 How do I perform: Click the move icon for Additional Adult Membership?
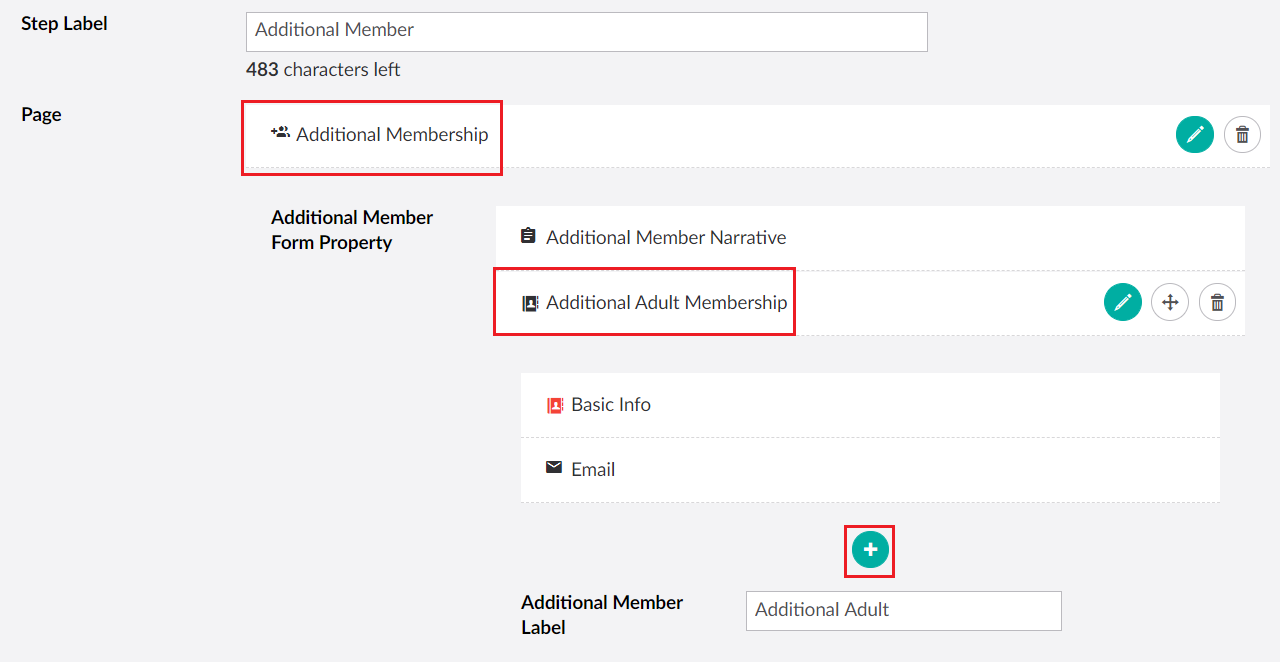coord(1169,301)
